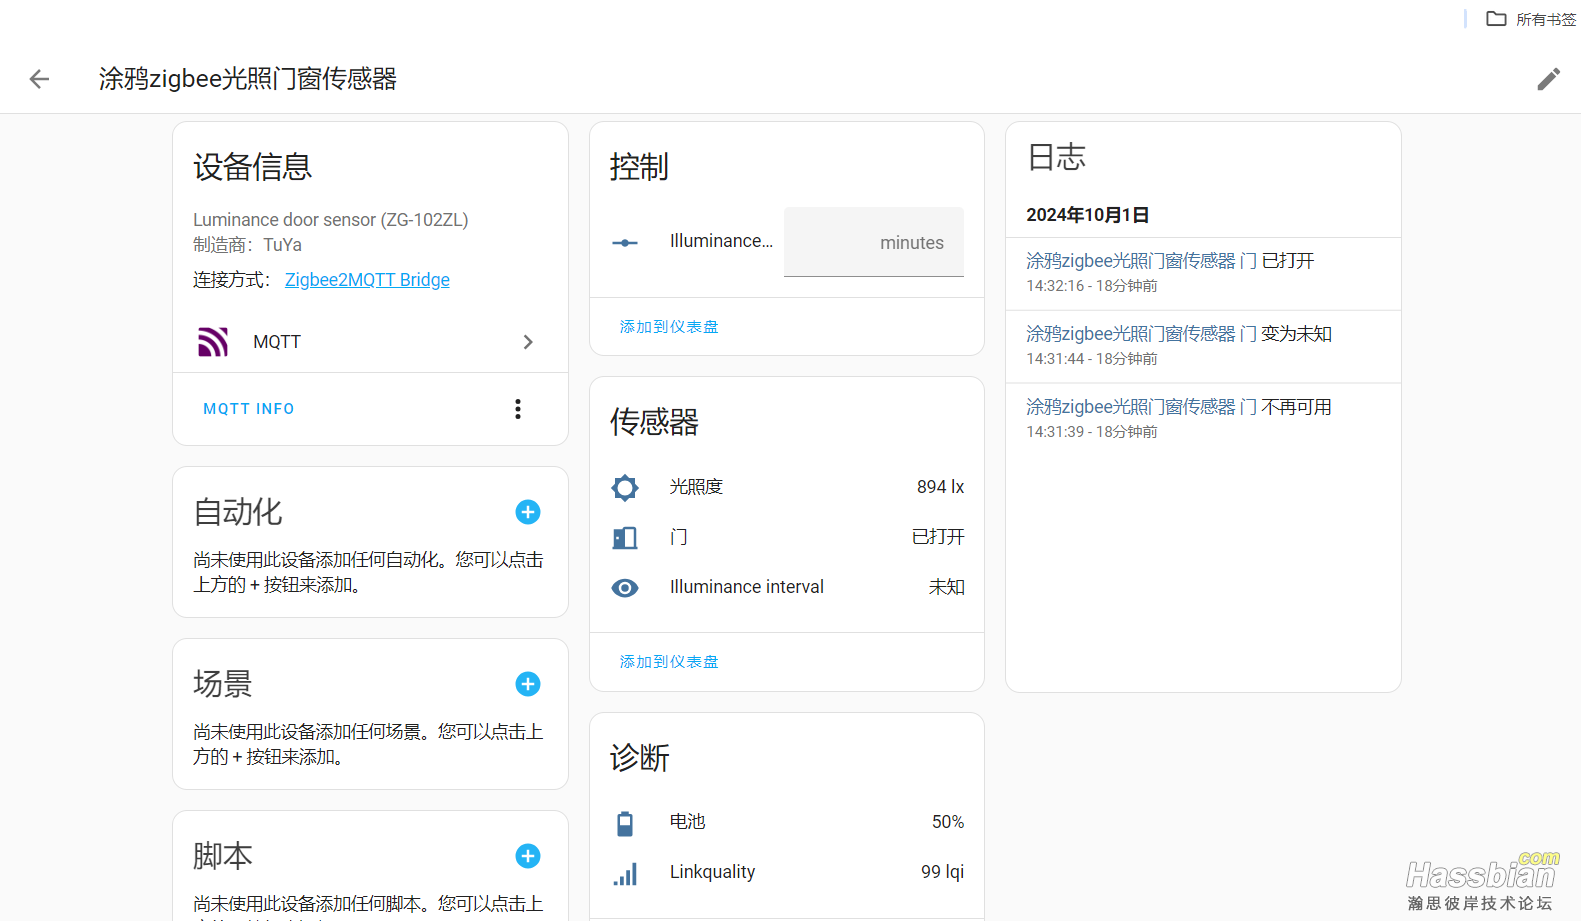
Task: Click the Illuminance... control label
Action: click(721, 241)
